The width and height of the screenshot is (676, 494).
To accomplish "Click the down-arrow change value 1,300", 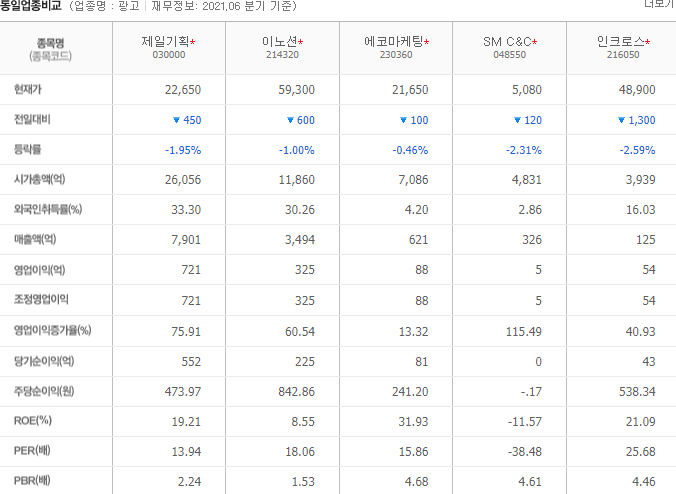I will pyautogui.click(x=637, y=120).
